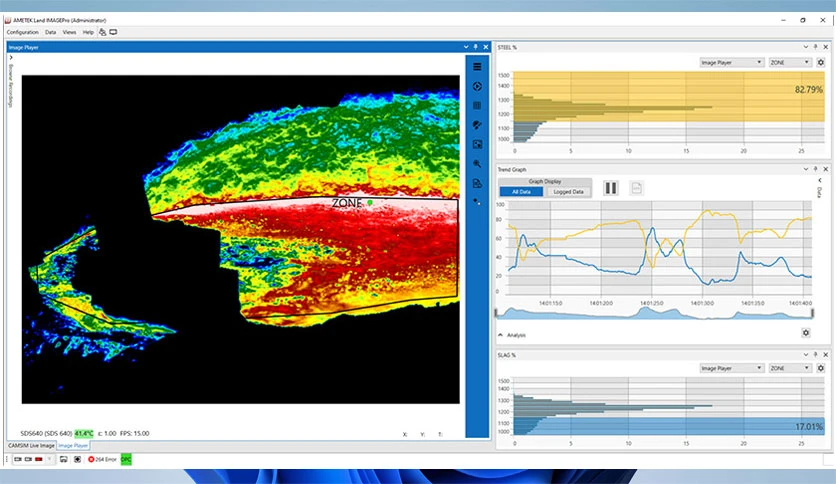Click the save image icon in bottom toolbar
This screenshot has height=484, width=836.
pos(63,459)
